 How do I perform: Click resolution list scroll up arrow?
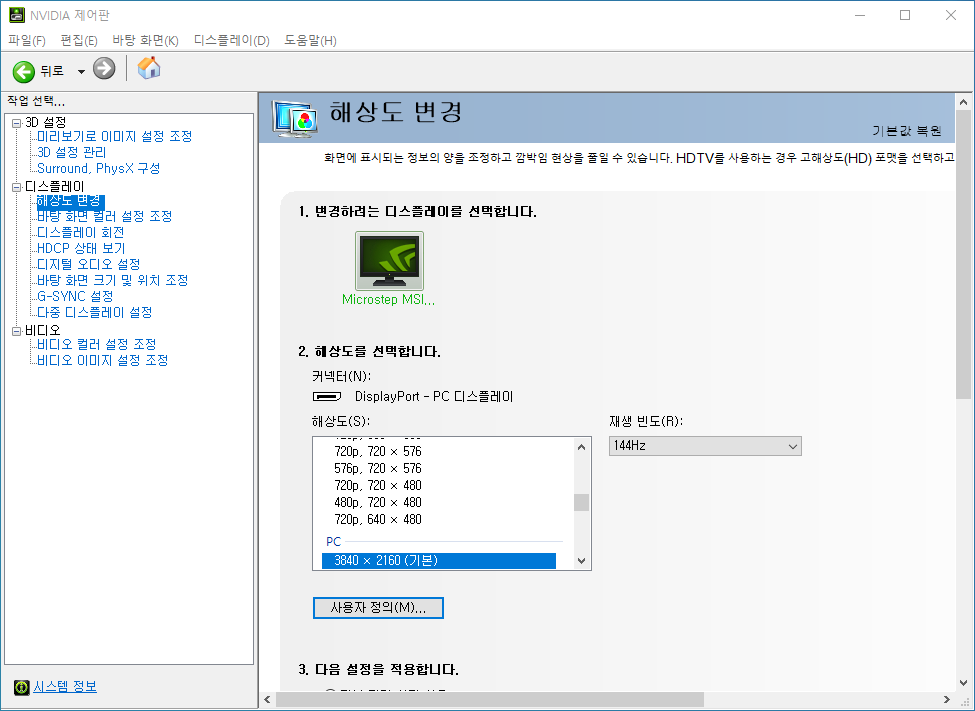click(581, 447)
